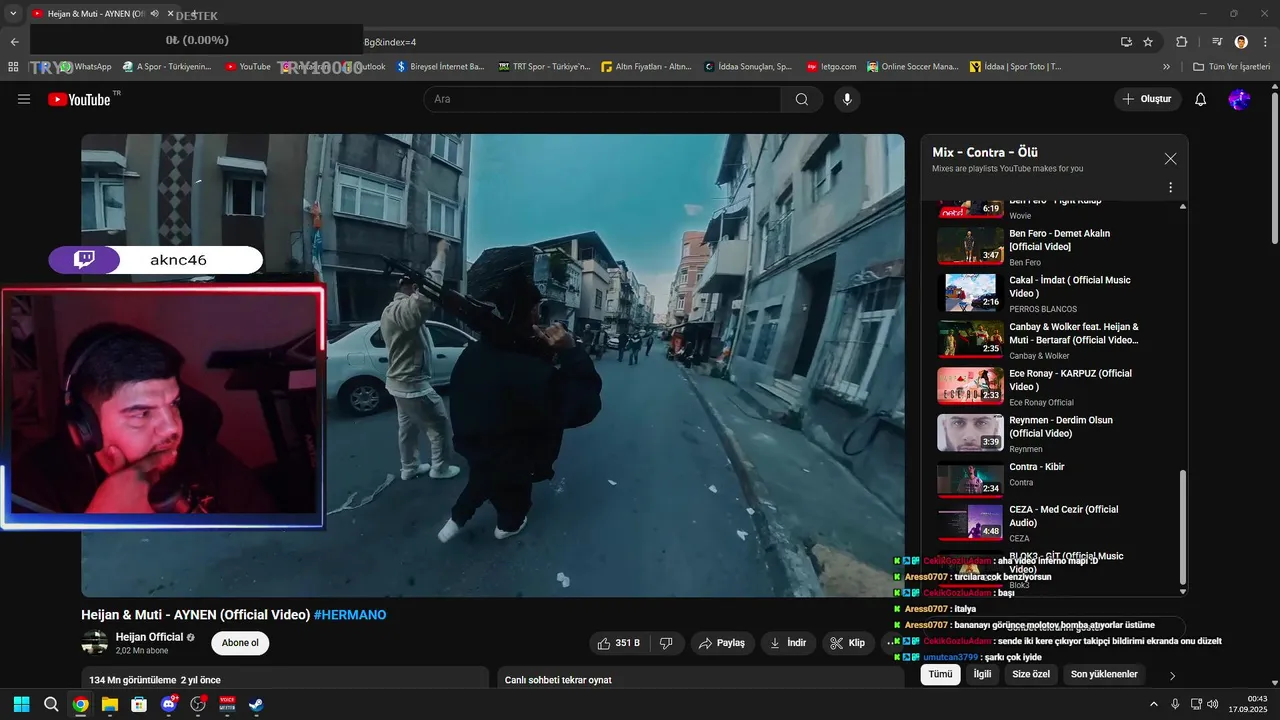The height and width of the screenshot is (720, 1280).
Task: Subscribe via the Abone ol button
Action: click(240, 643)
